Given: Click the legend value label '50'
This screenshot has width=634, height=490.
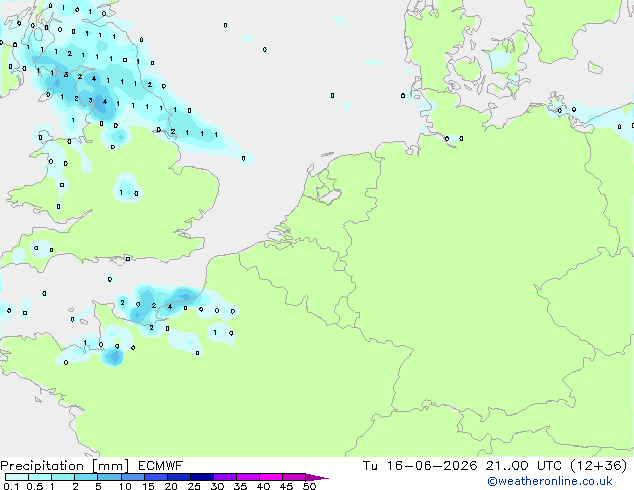Looking at the screenshot, I should 310,486.
